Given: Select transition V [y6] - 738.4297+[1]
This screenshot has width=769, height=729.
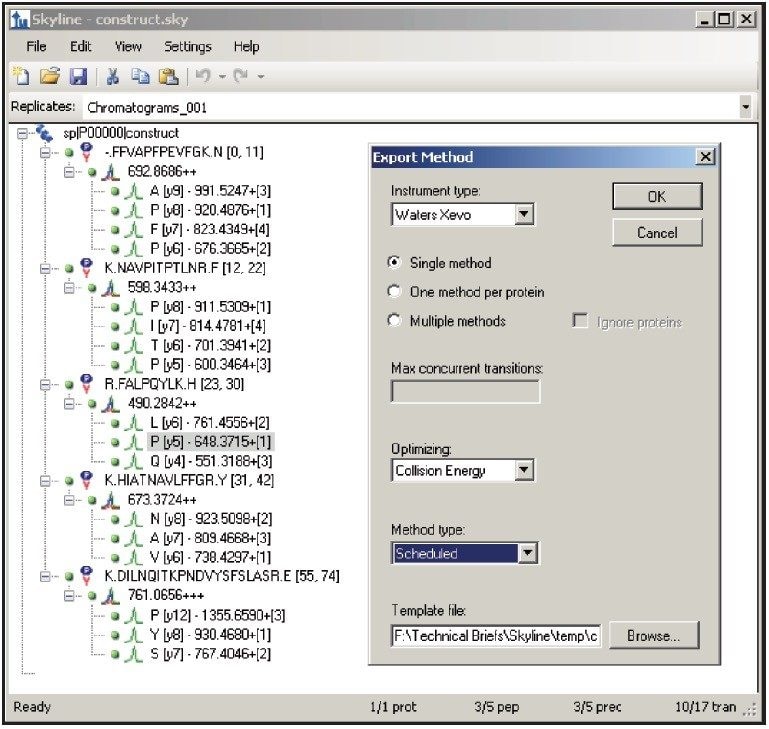Looking at the screenshot, I should [210, 557].
